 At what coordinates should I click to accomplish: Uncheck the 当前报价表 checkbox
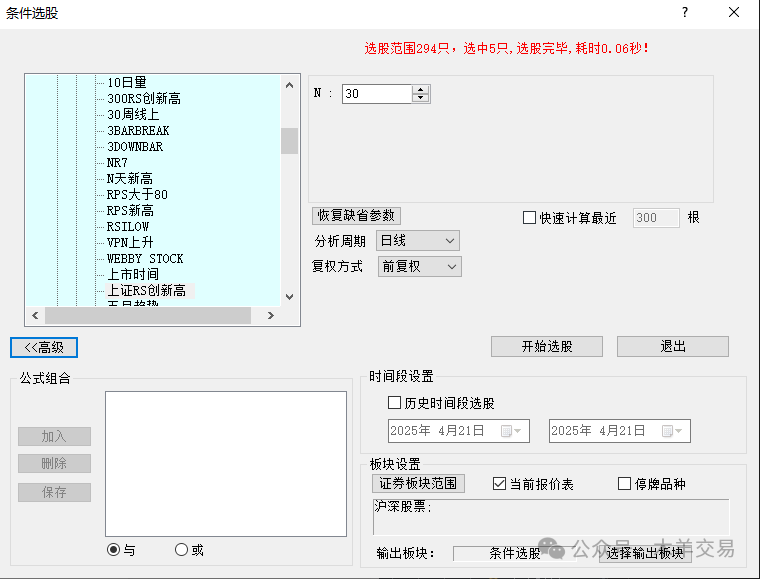pos(499,484)
